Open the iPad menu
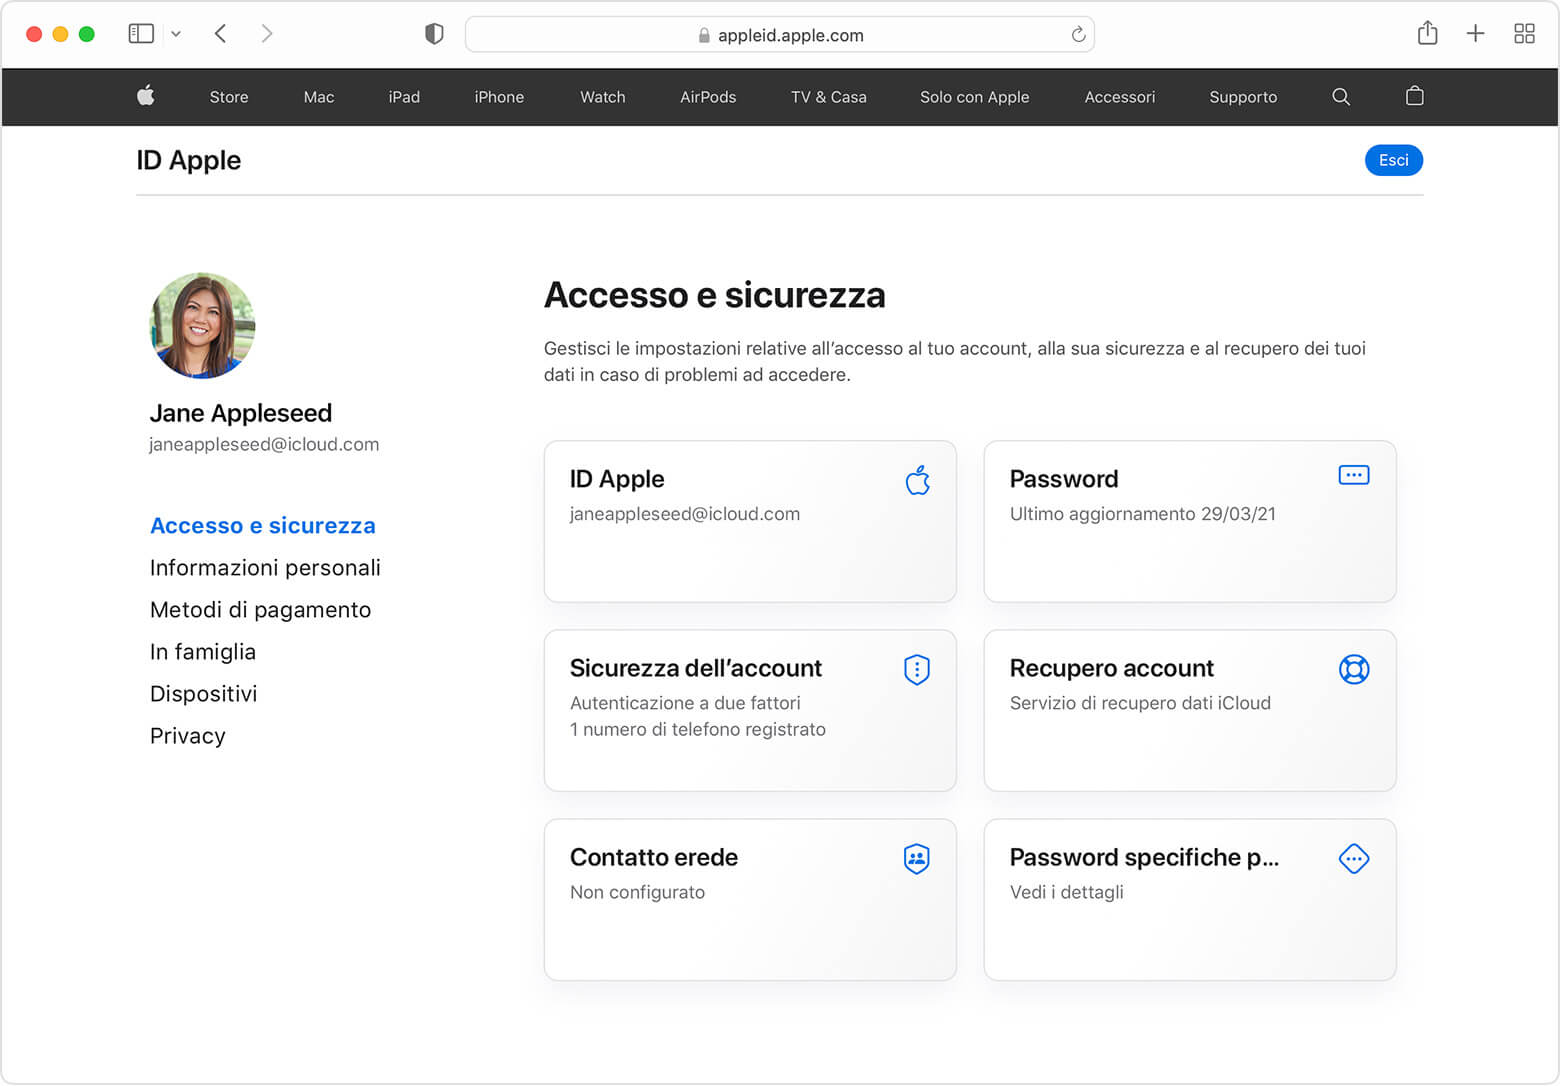Screen dimensions: 1560x1086 pos(404,97)
